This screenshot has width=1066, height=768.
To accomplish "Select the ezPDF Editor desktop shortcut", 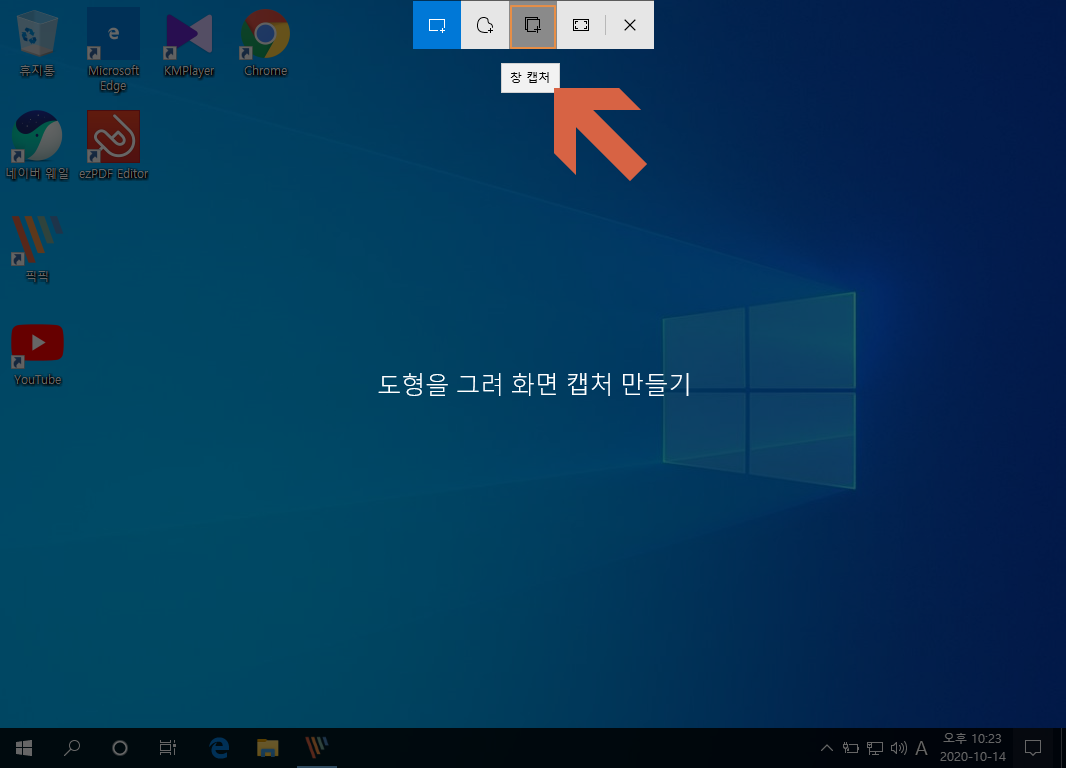I will point(114,146).
